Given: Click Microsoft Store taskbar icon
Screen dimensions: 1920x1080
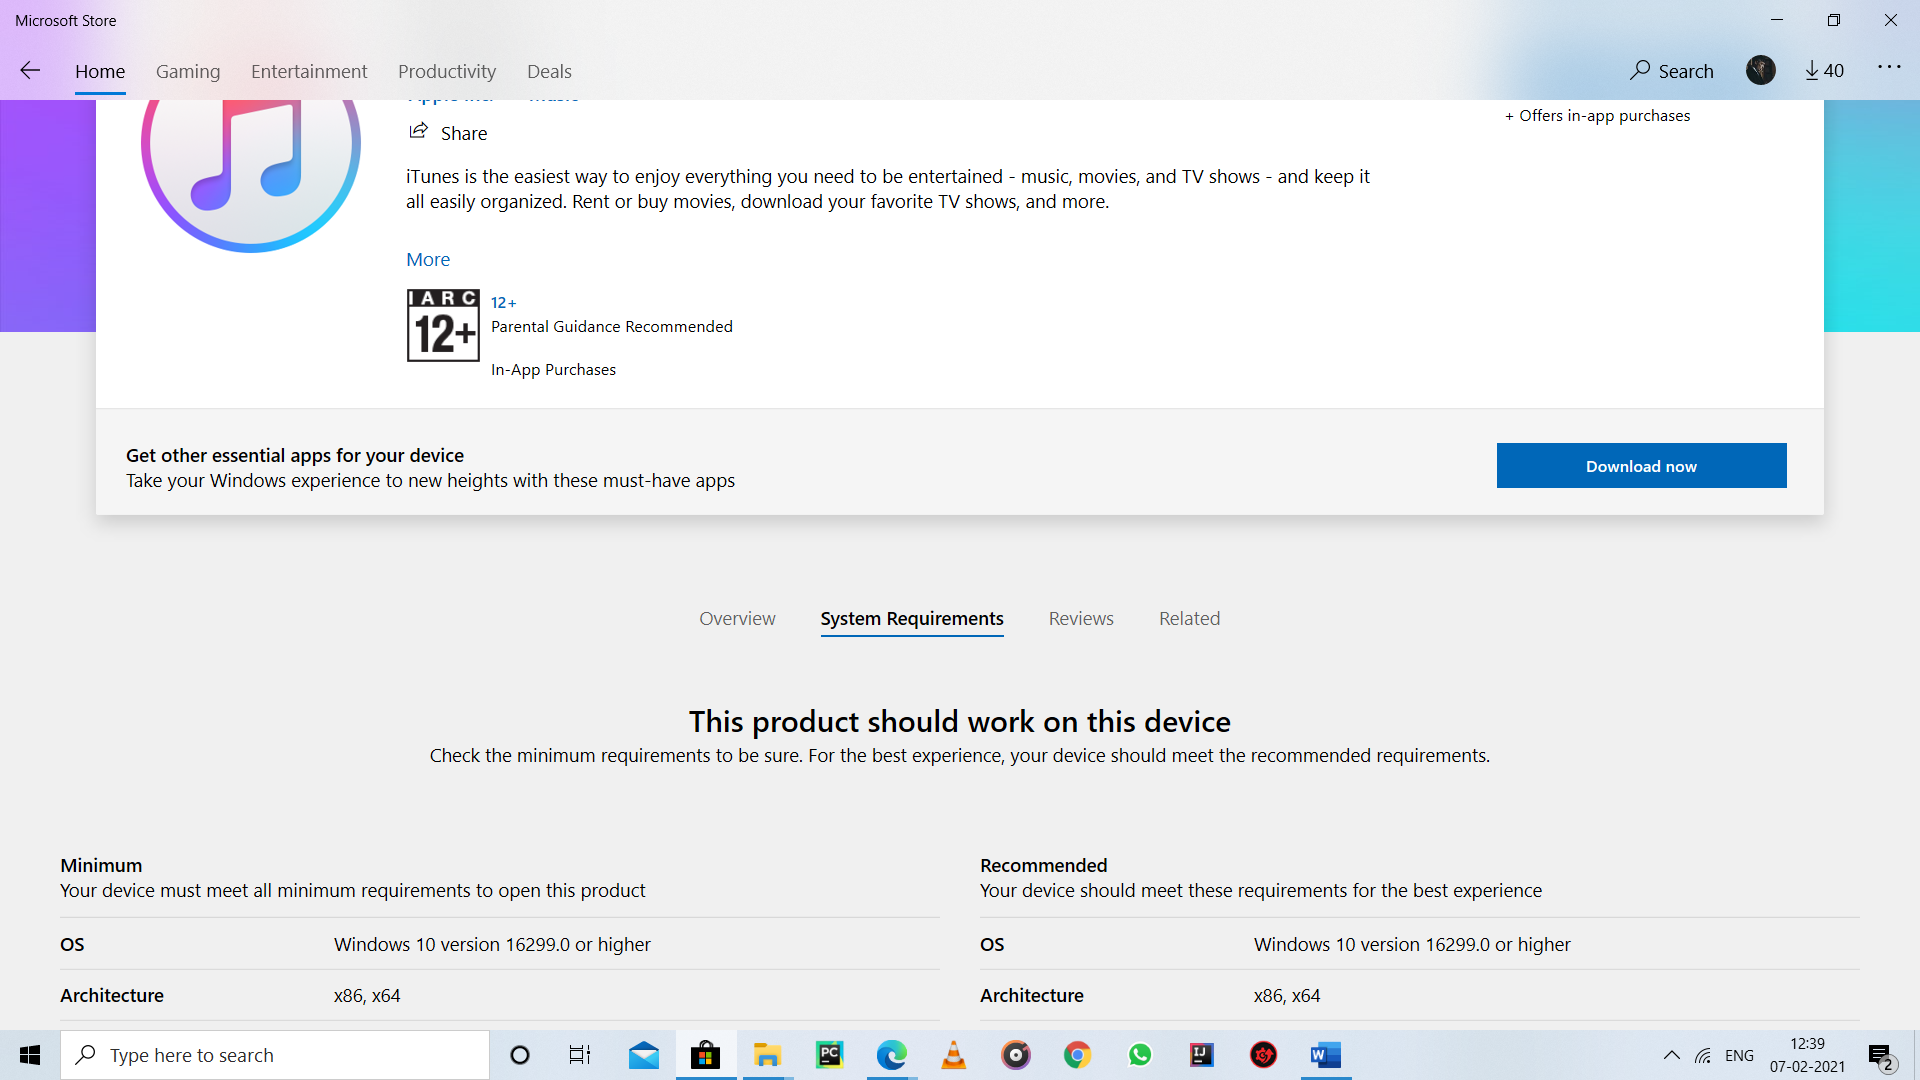Looking at the screenshot, I should [x=705, y=1055].
